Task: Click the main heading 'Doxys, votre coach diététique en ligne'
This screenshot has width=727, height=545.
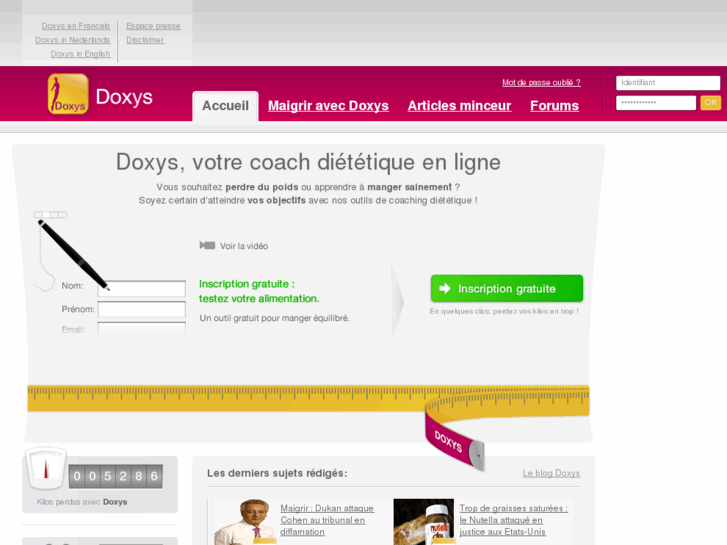Action: click(x=308, y=162)
